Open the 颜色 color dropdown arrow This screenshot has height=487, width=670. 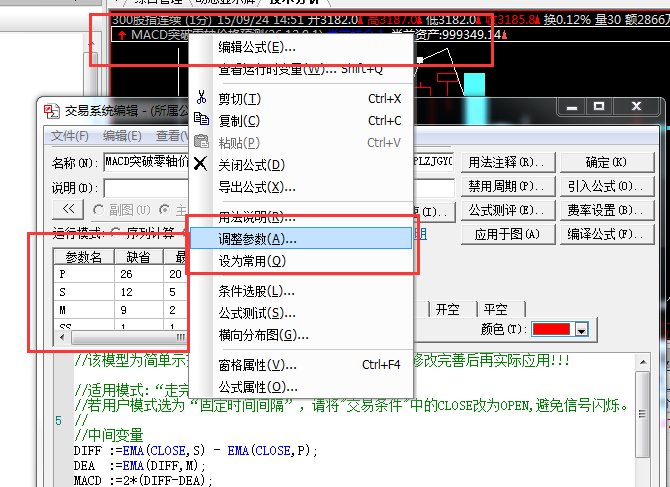580,329
